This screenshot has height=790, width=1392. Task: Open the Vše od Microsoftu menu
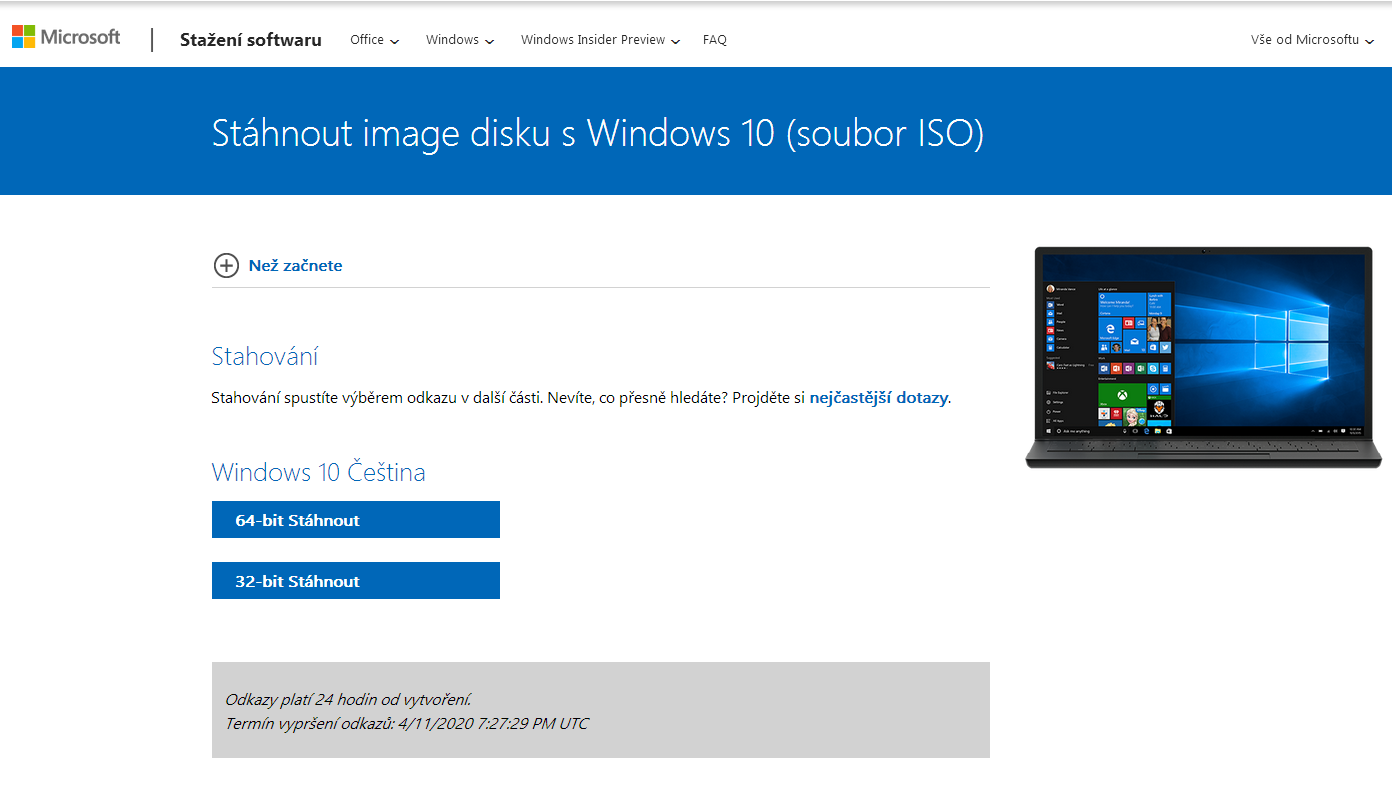(x=1304, y=40)
